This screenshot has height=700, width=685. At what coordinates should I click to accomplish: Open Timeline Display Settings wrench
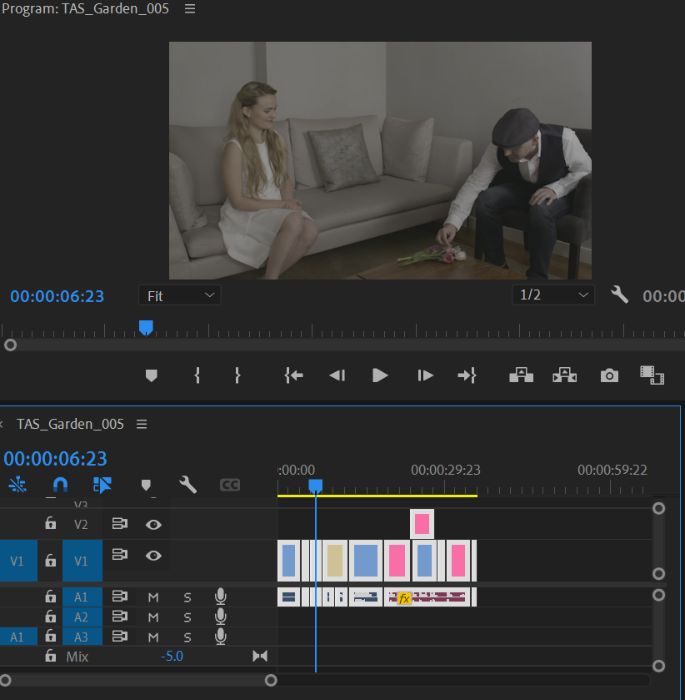pyautogui.click(x=188, y=484)
